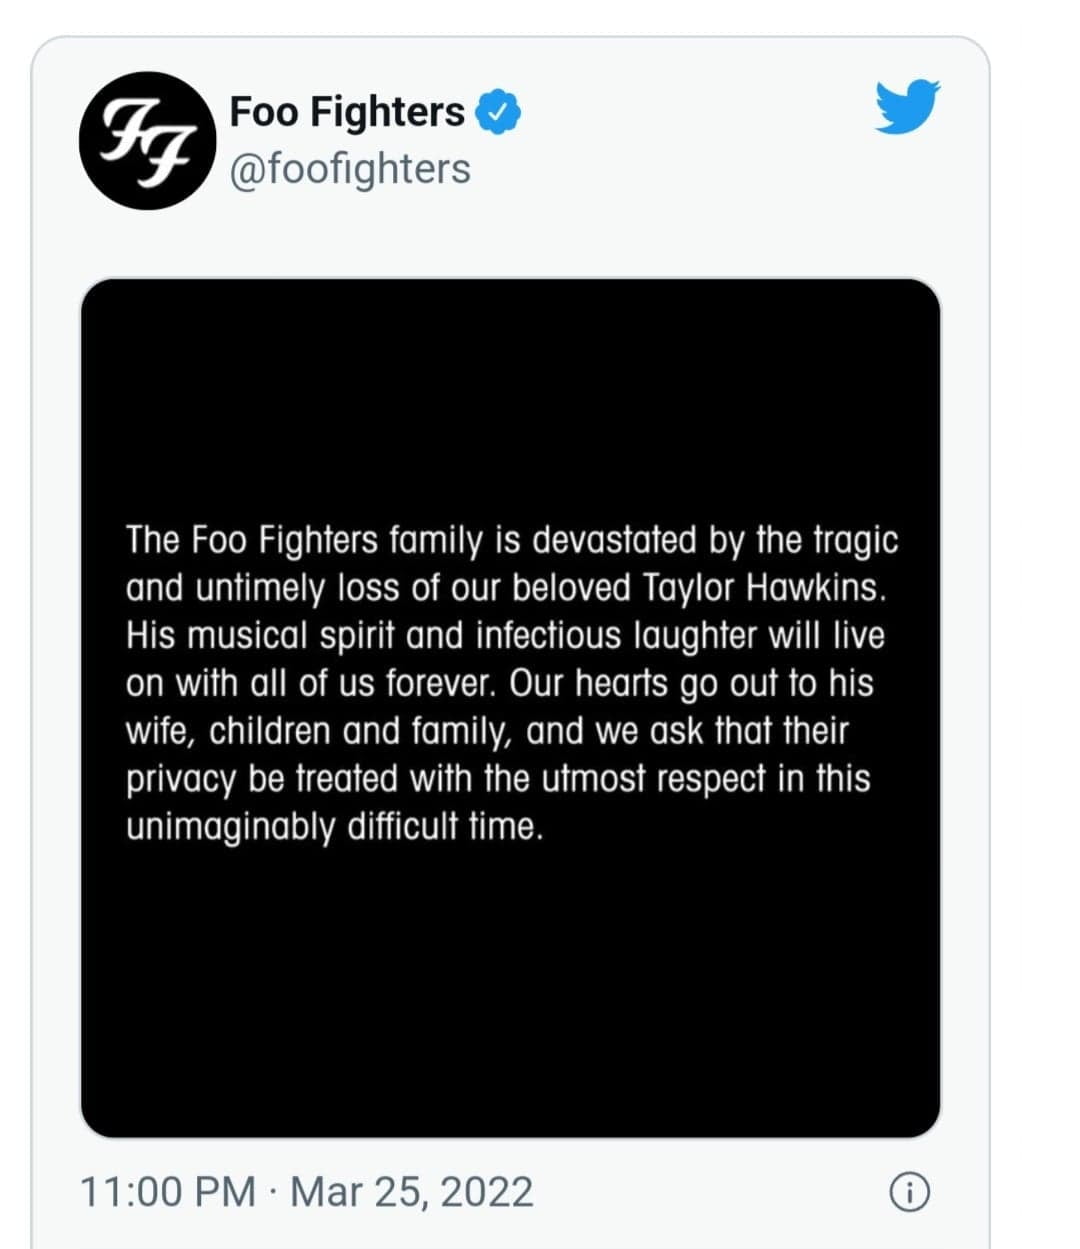Image resolution: width=1080 pixels, height=1249 pixels.
Task: Click the line starting The Foo Fighters family
Action: click(512, 540)
